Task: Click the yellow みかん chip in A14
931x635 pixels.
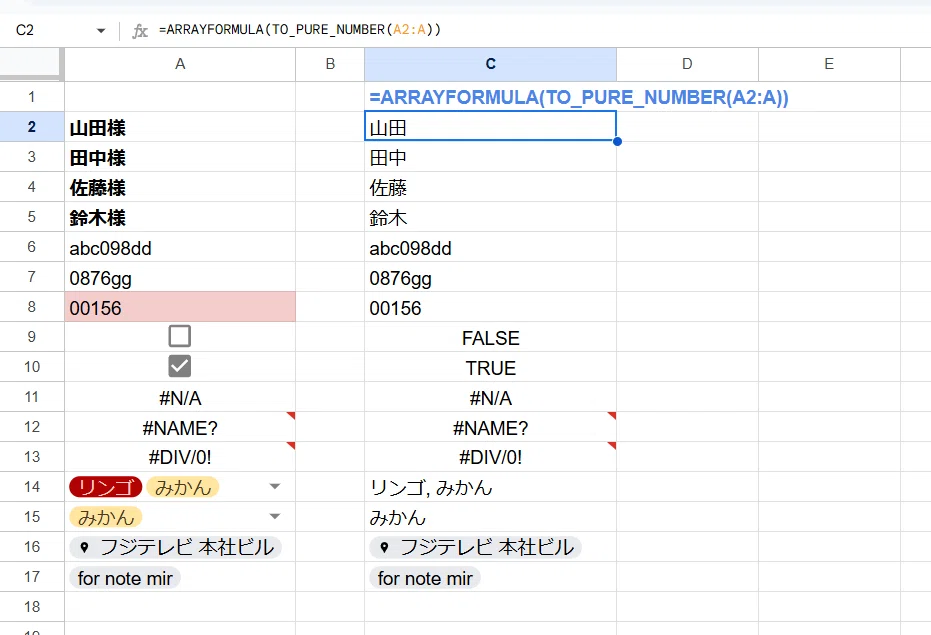Action: coord(183,487)
